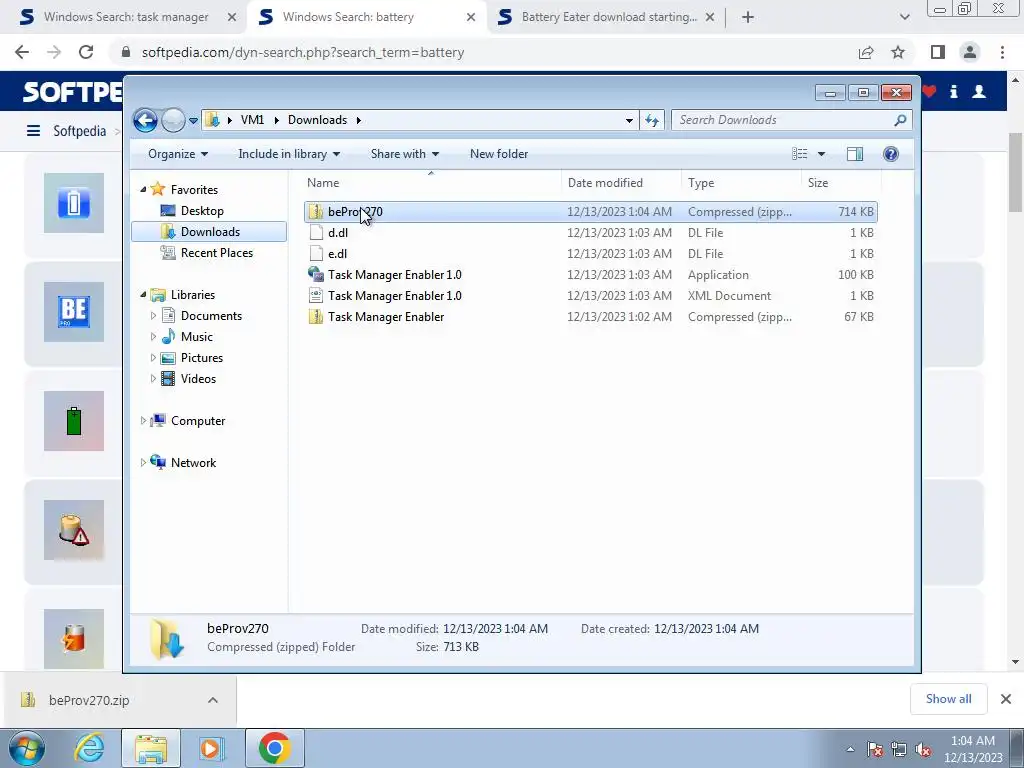Switch to the Battery Eater download tab
Image resolution: width=1024 pixels, height=768 pixels.
click(609, 17)
